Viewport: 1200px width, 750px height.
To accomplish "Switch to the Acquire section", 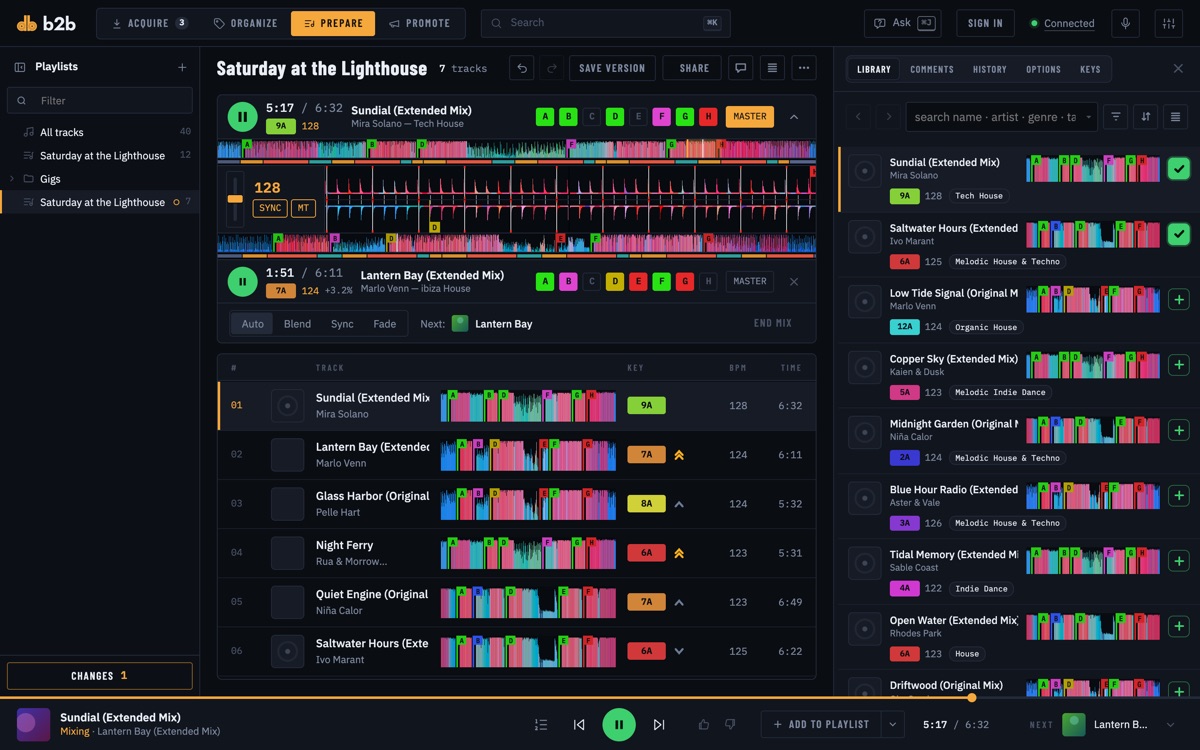I will click(149, 23).
